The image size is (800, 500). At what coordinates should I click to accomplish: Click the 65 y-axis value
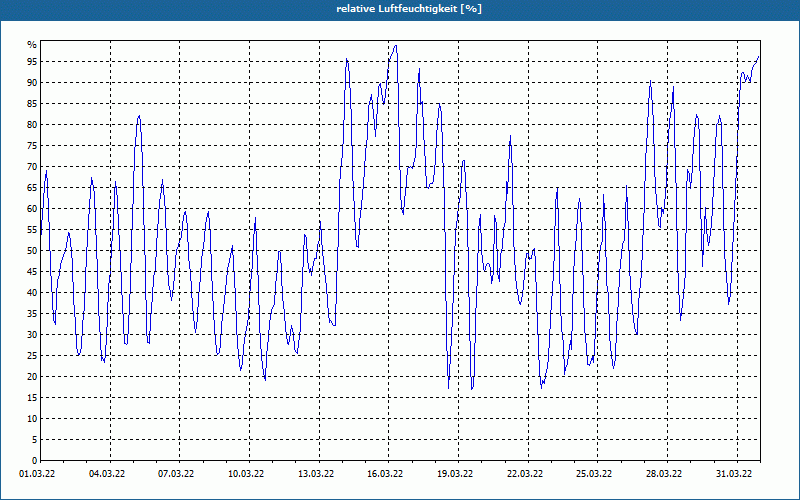(32, 188)
